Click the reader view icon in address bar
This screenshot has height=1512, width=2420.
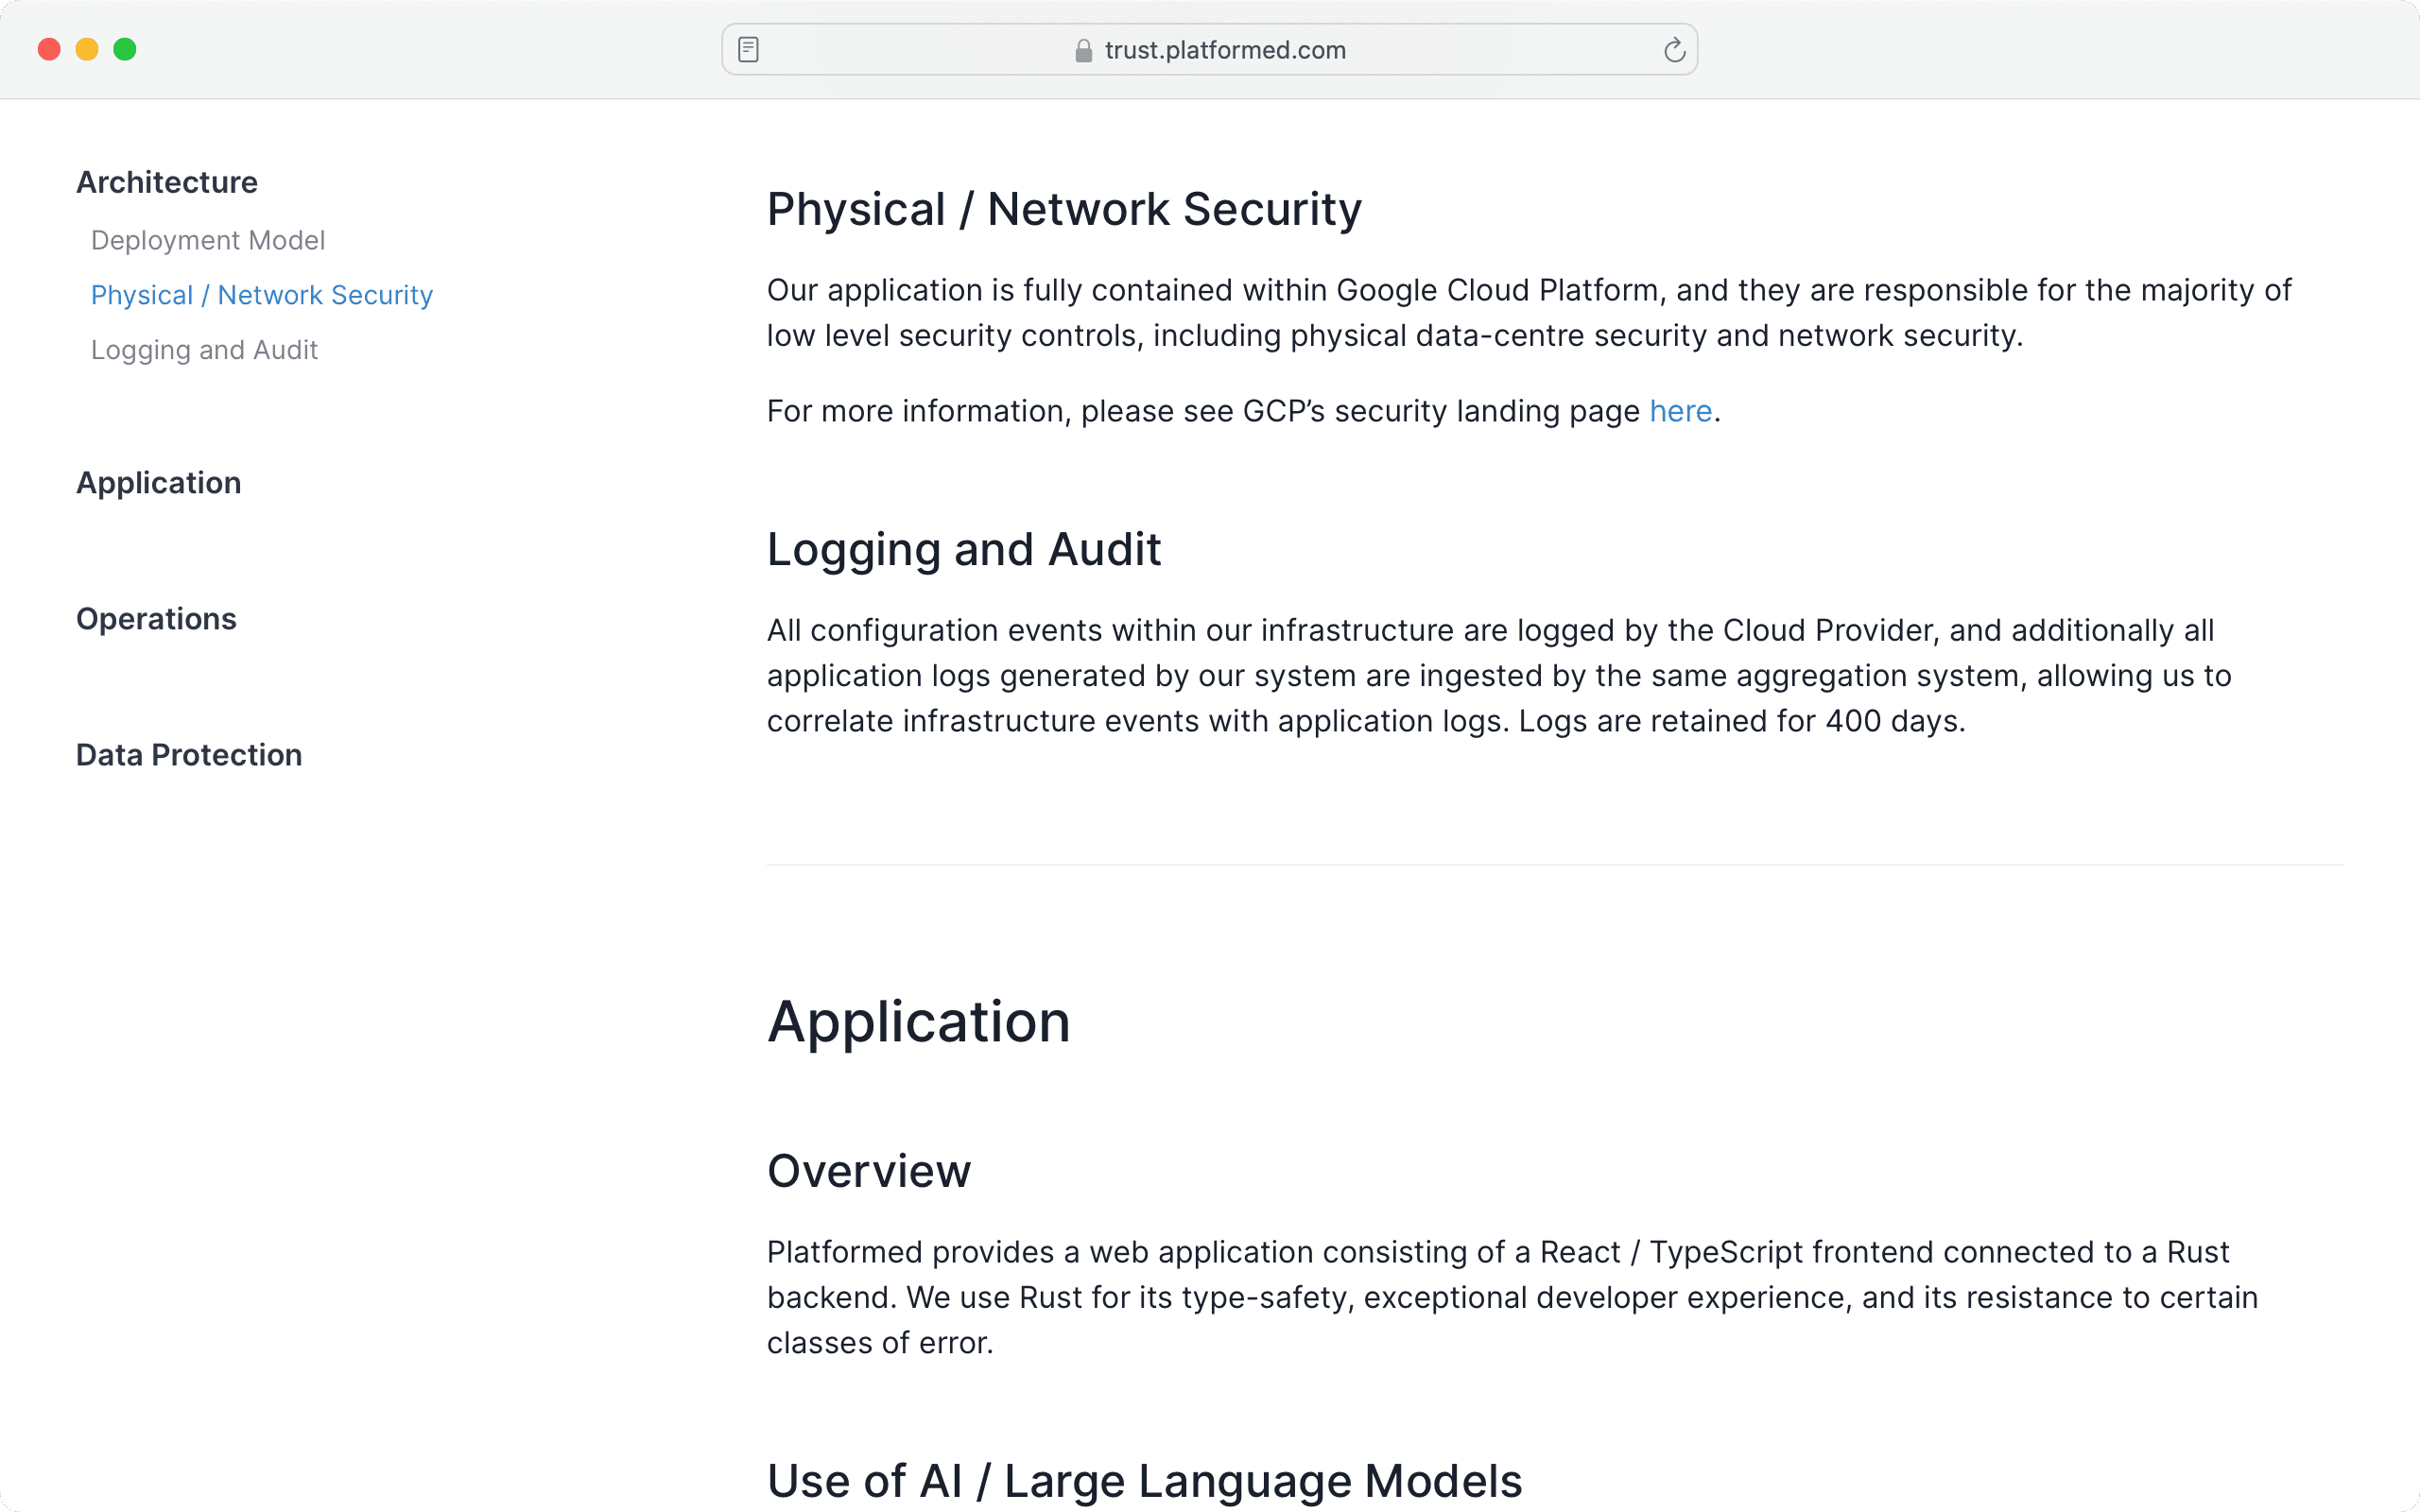(x=748, y=49)
